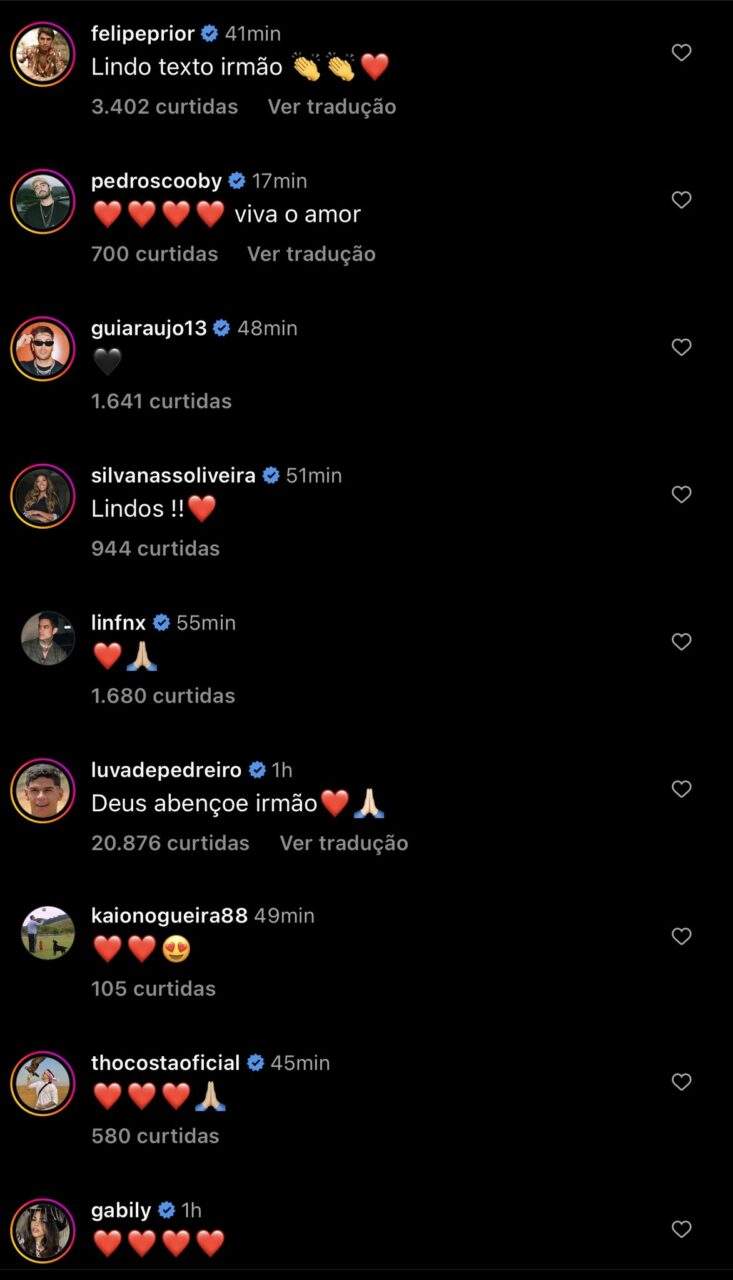This screenshot has width=733, height=1280.
Task: Click "Ver tradução" under pedroscooby's comment
Action: [x=311, y=254]
